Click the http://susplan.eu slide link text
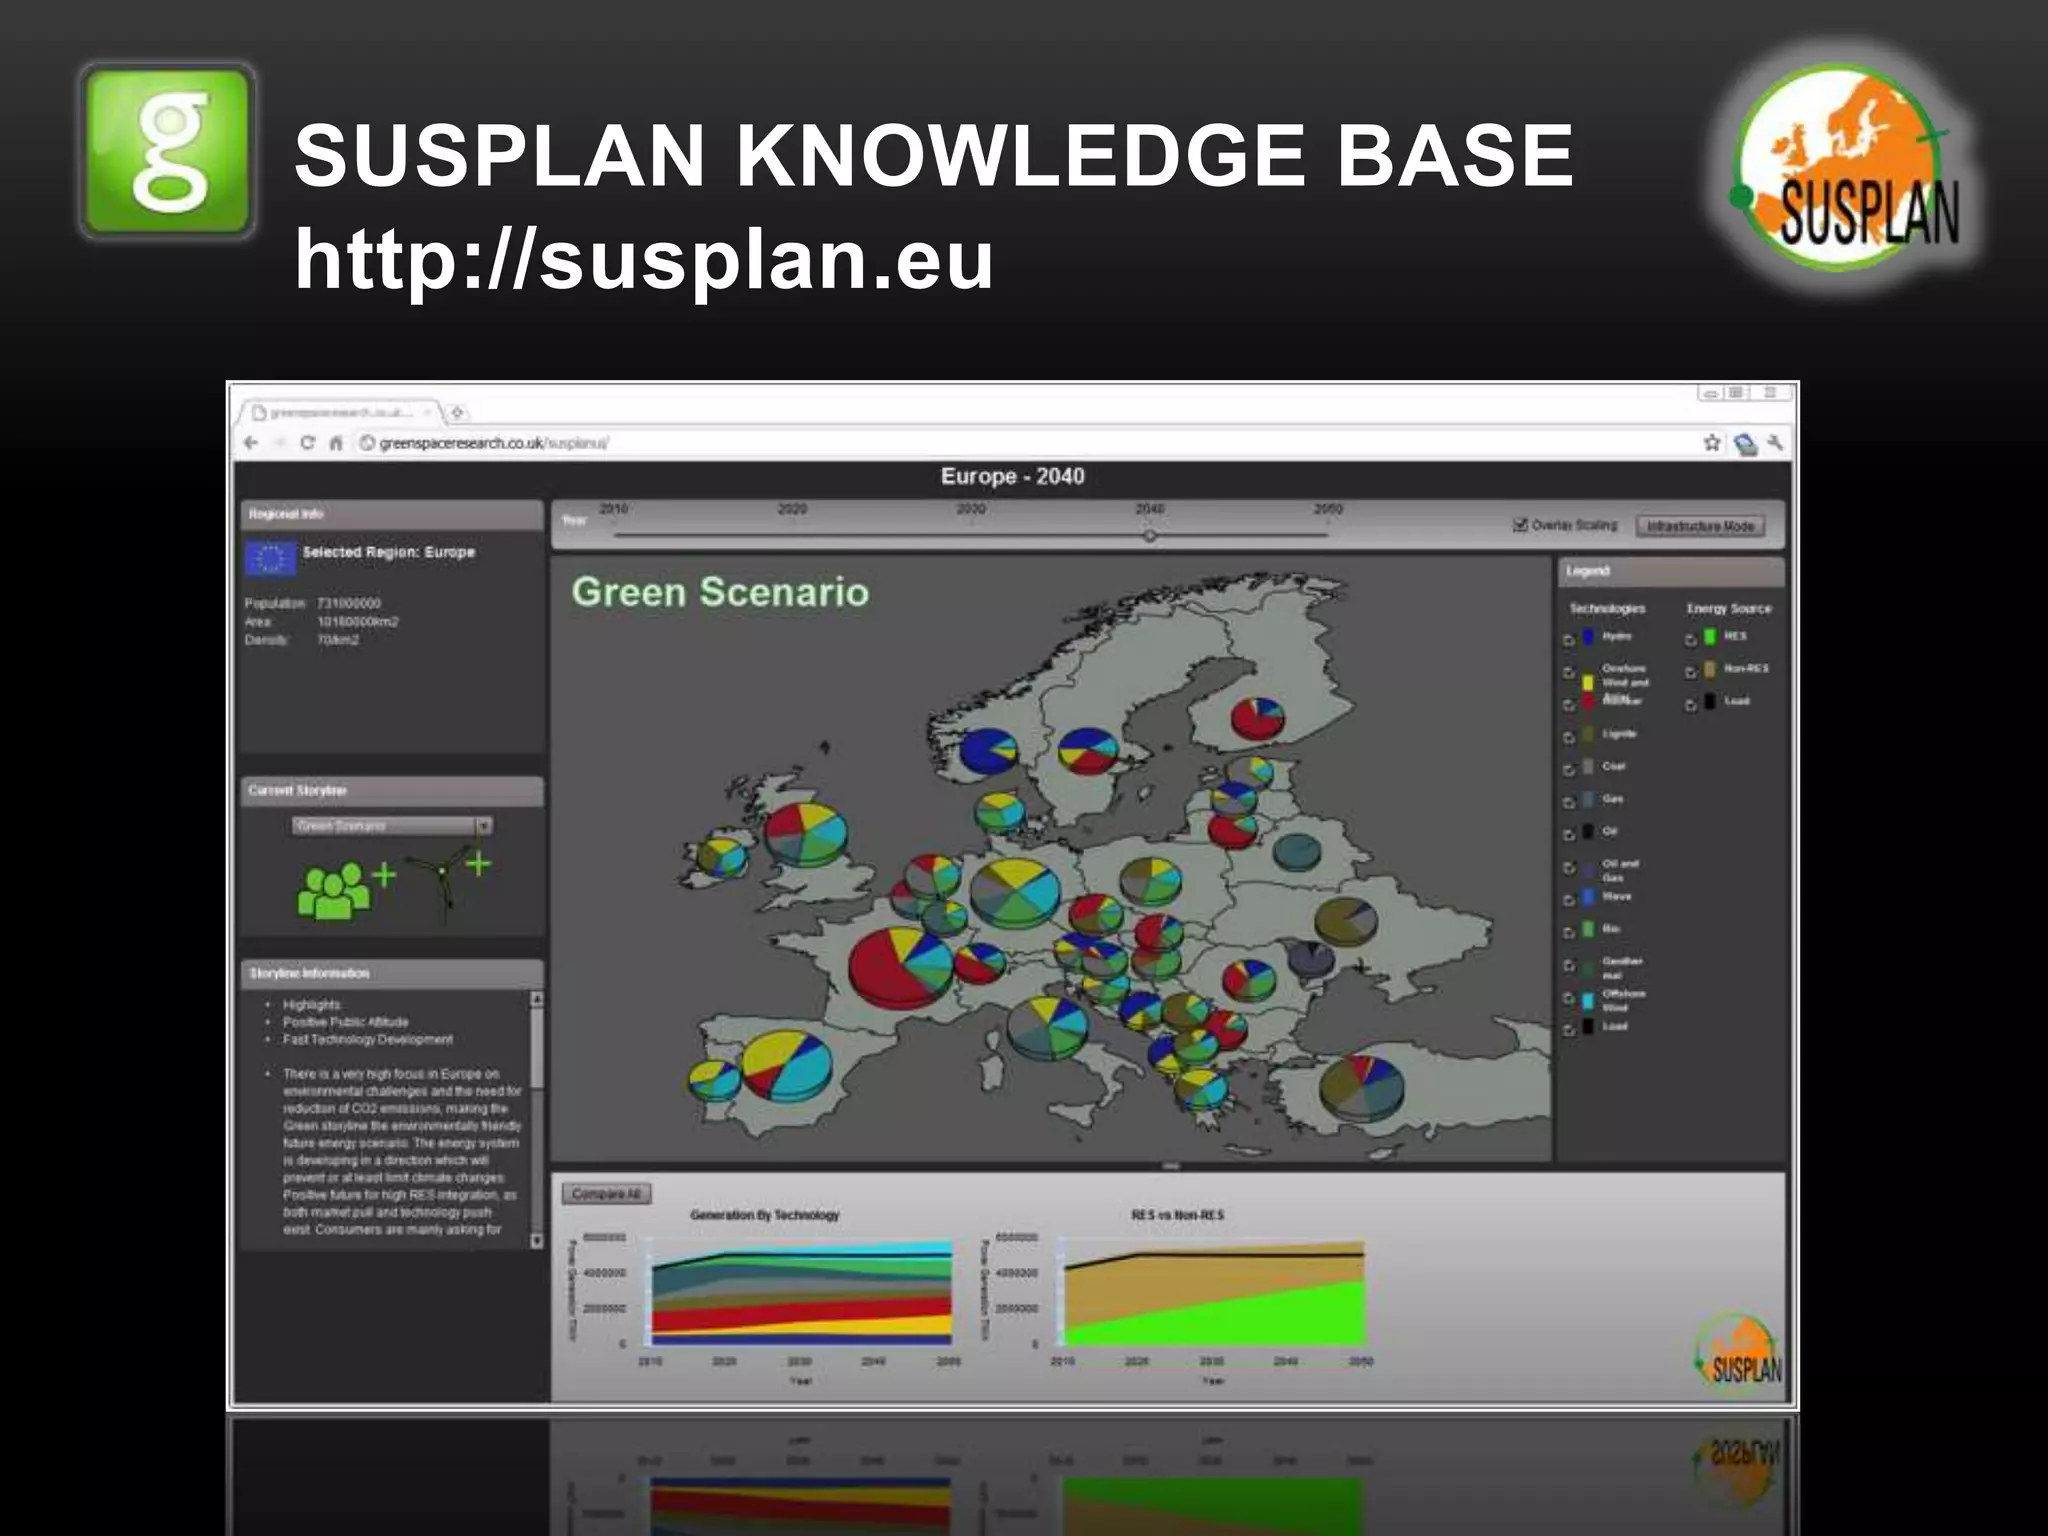The height and width of the screenshot is (1536, 2048). 644,260
